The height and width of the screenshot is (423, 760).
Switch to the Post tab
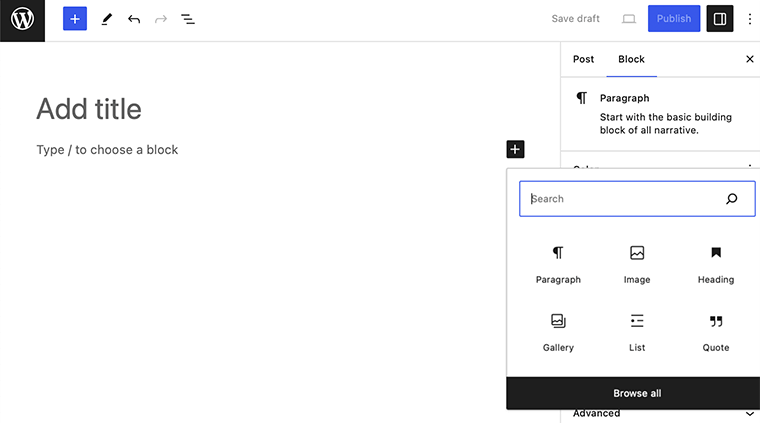tap(583, 59)
